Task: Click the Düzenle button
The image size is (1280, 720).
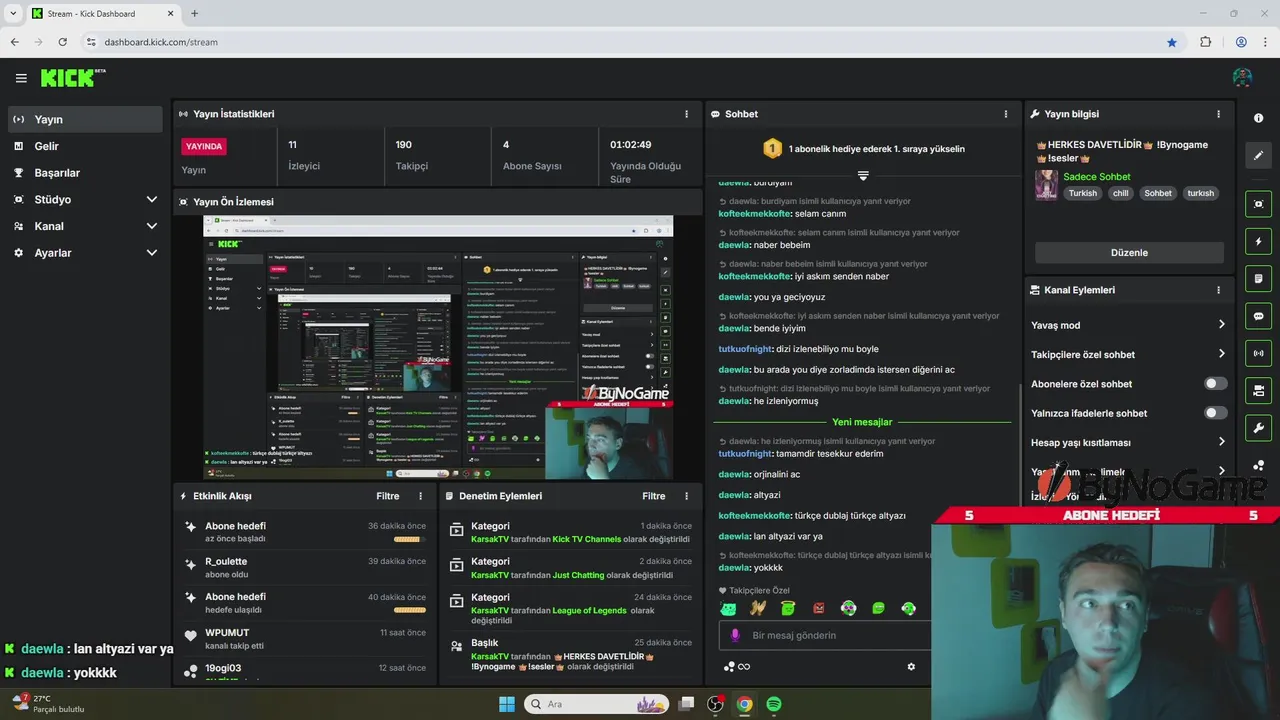Action: pyautogui.click(x=1129, y=253)
